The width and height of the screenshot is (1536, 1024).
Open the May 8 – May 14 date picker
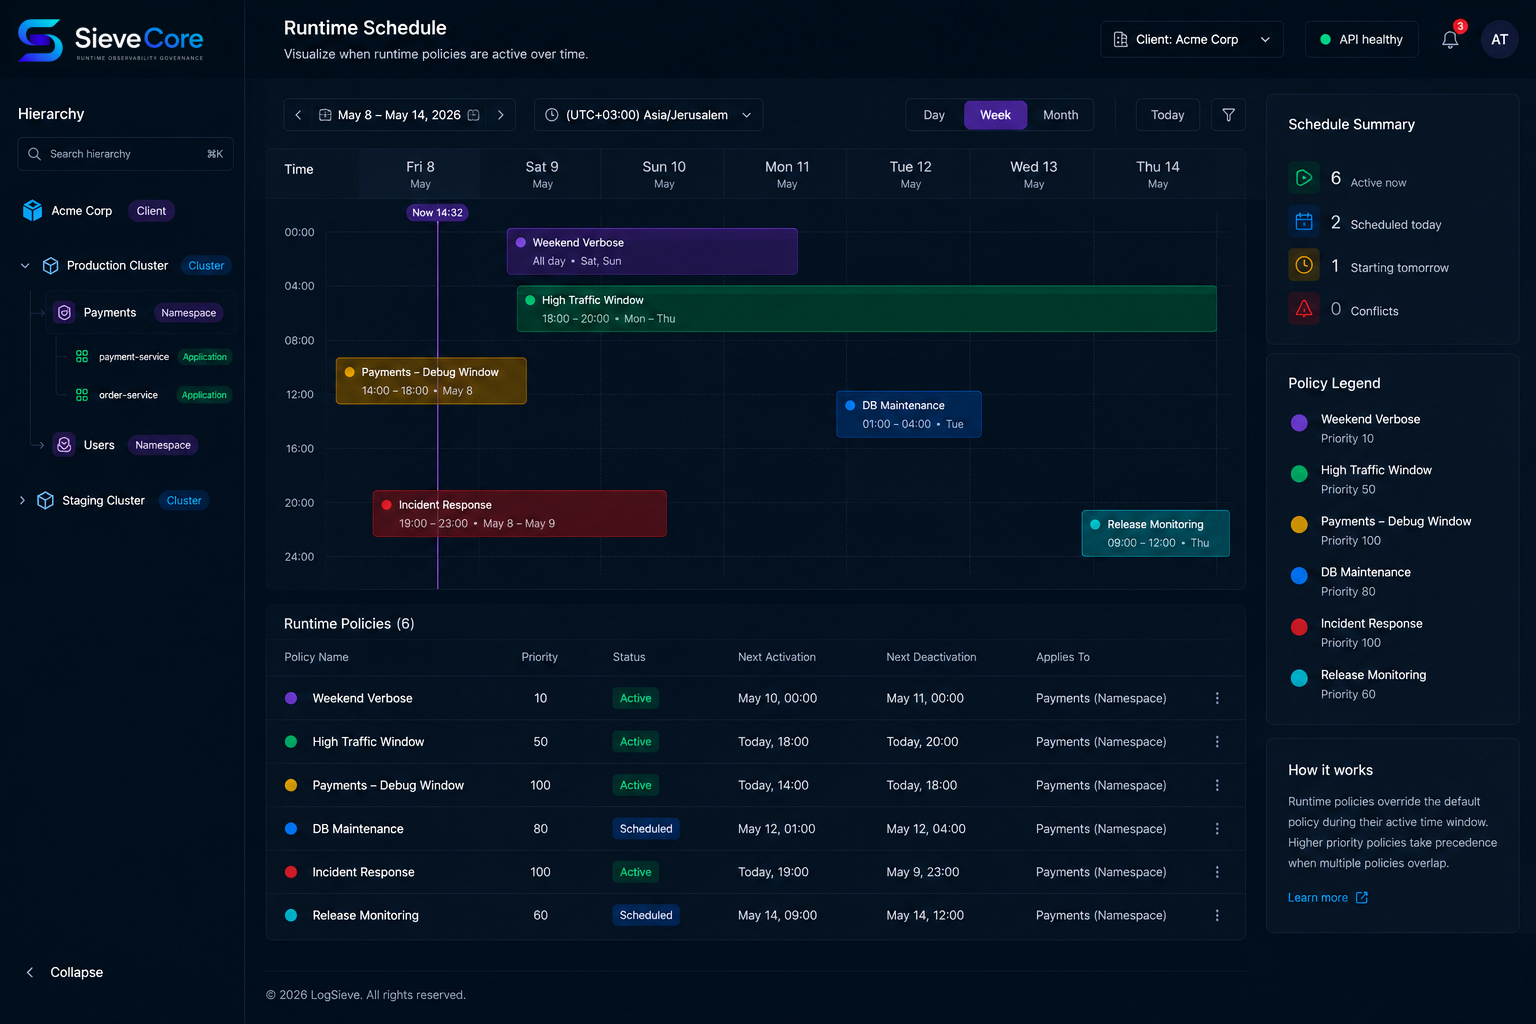(x=399, y=115)
